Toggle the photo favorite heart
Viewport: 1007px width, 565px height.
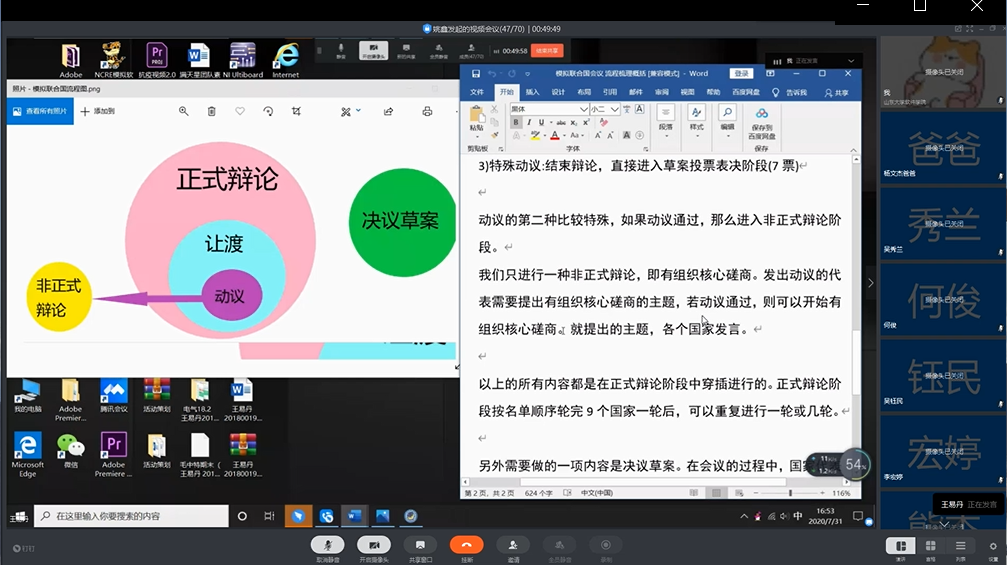coord(239,111)
